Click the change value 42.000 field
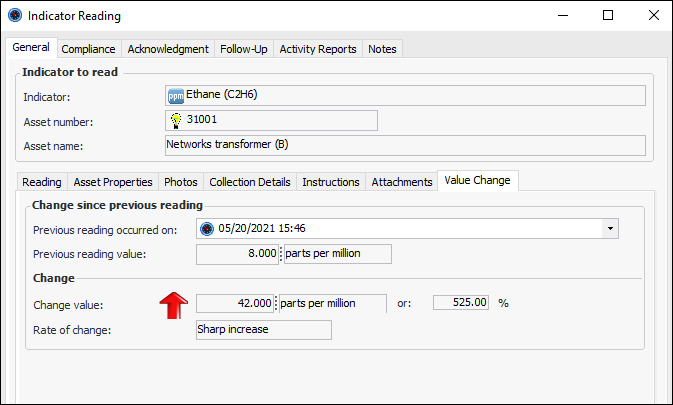Viewport: 673px width, 405px height. click(235, 303)
